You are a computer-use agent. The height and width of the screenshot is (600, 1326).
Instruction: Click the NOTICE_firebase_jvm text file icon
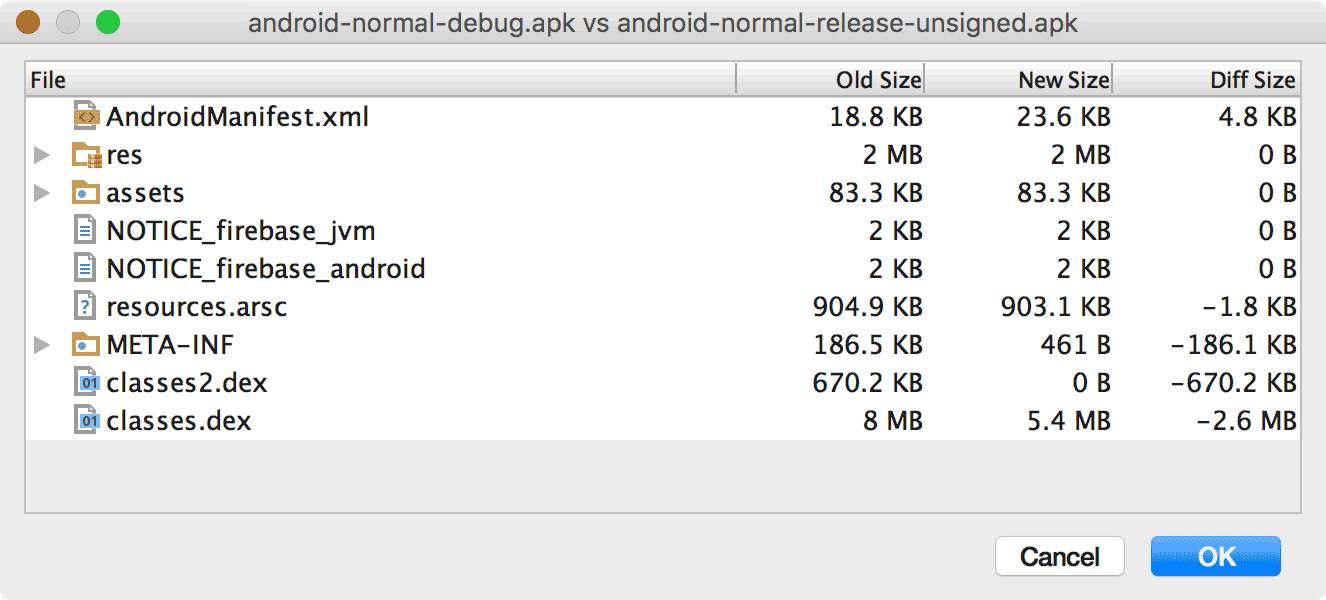point(85,230)
